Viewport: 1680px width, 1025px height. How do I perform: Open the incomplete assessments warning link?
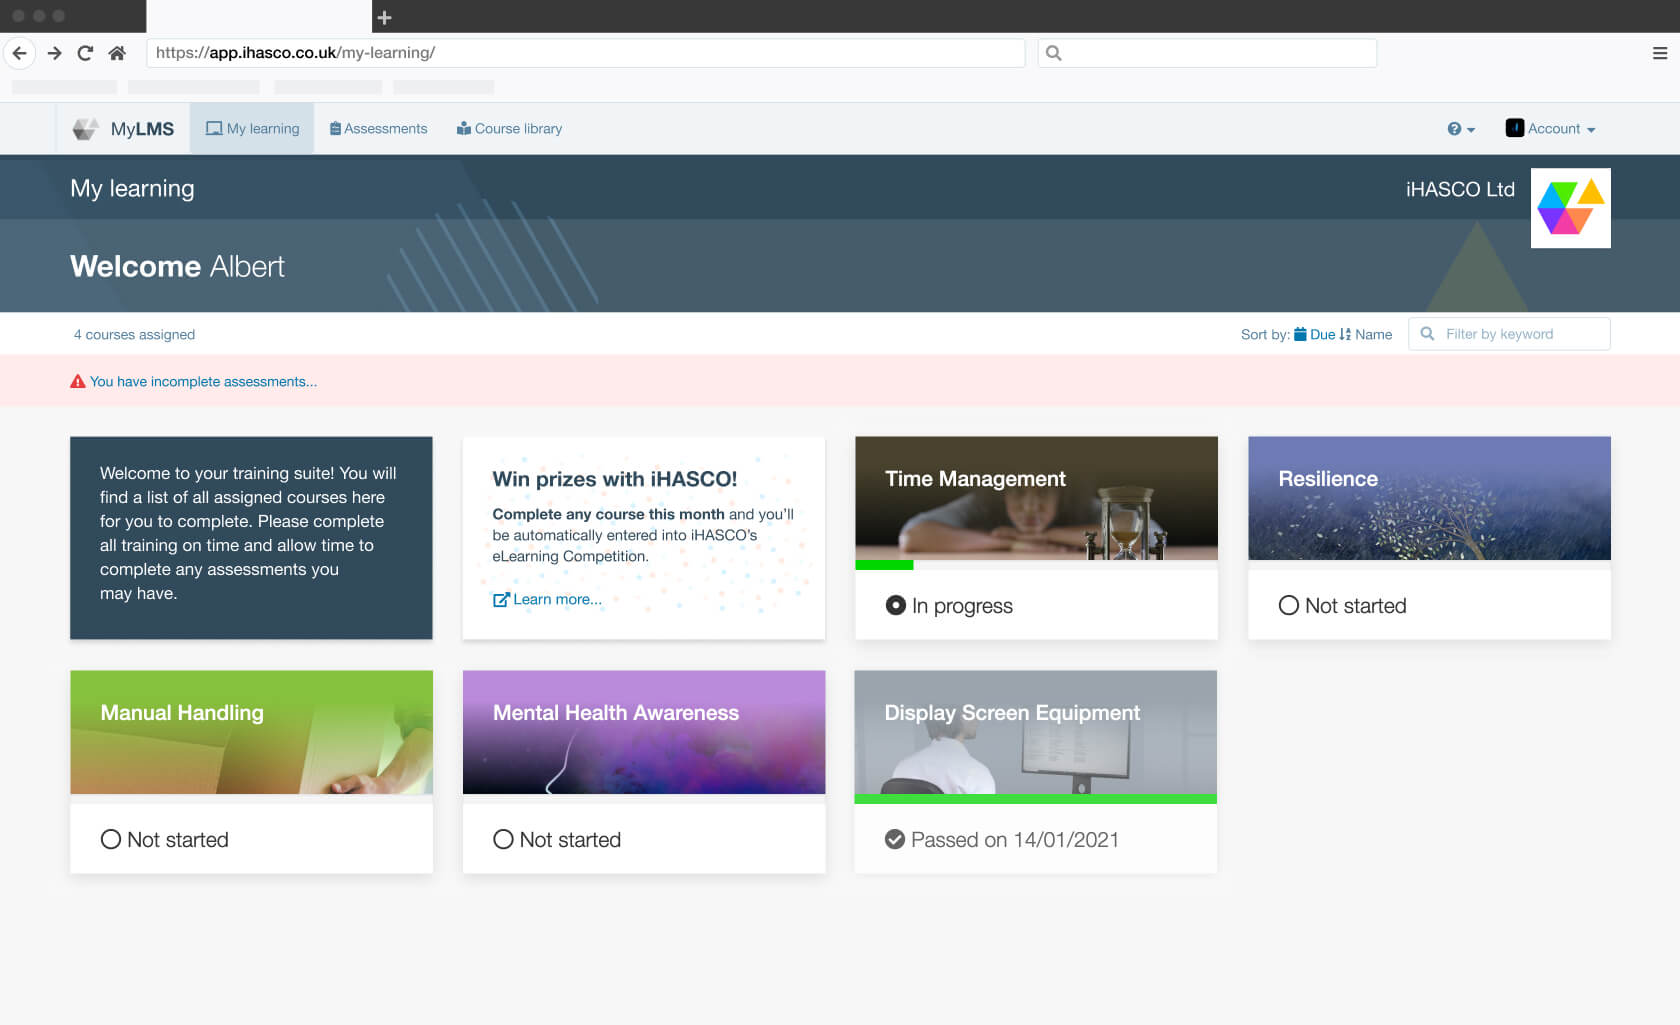point(203,382)
